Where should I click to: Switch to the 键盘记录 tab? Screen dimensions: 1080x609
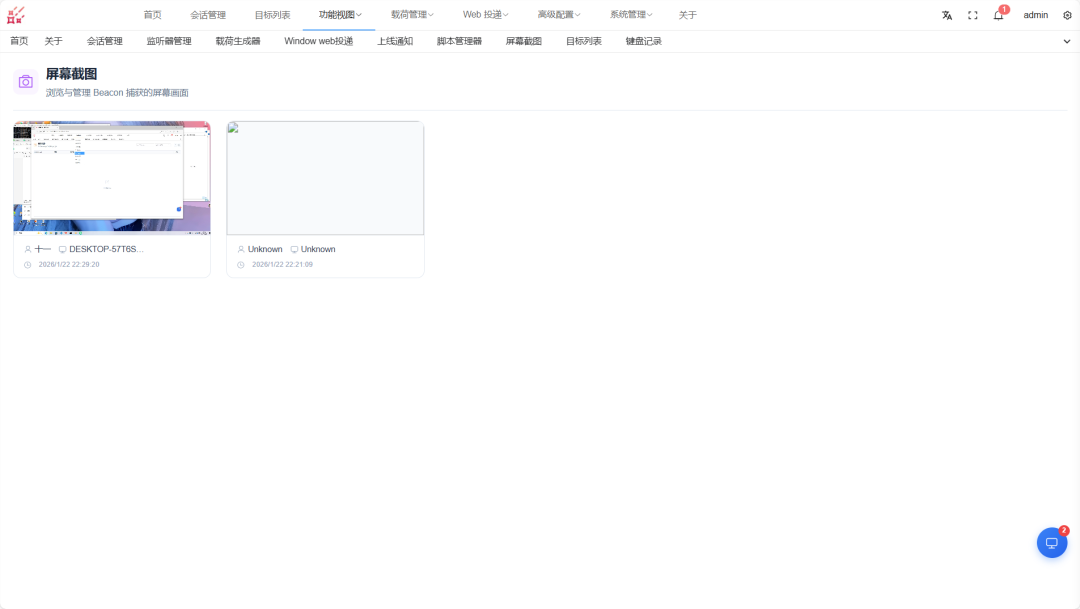[643, 41]
